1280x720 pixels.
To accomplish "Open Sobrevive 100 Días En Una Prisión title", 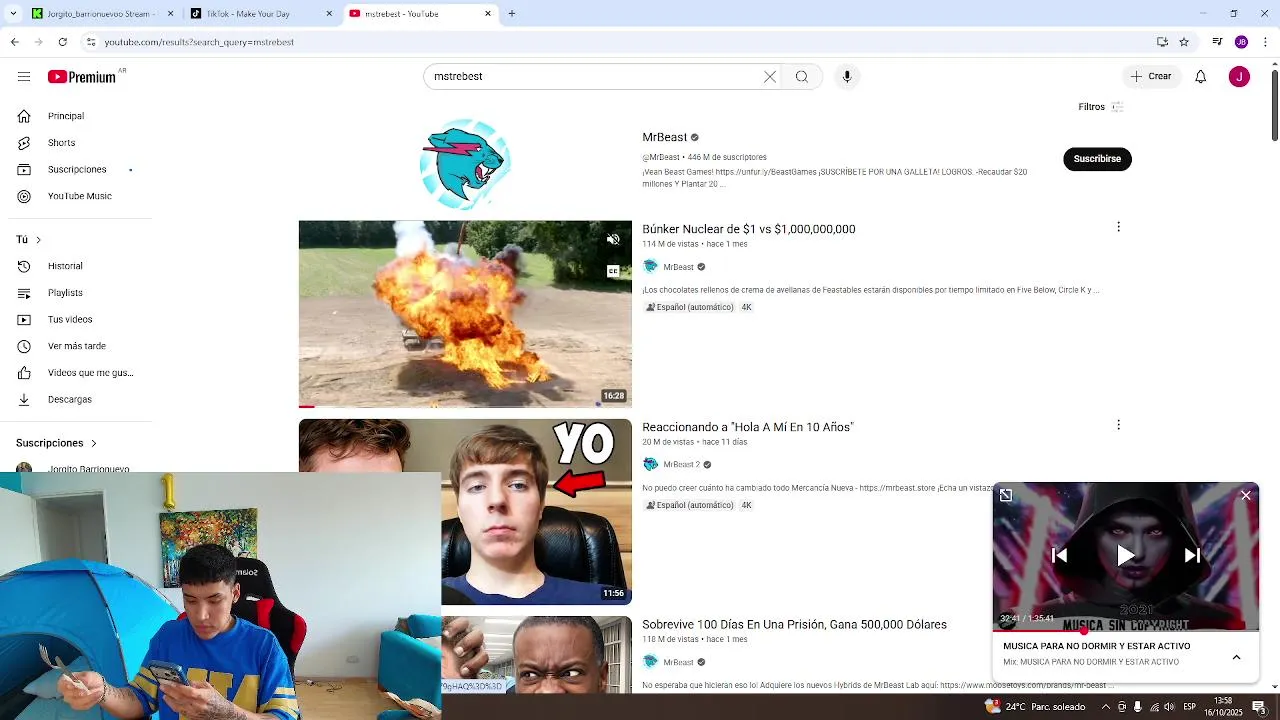I will [794, 625].
